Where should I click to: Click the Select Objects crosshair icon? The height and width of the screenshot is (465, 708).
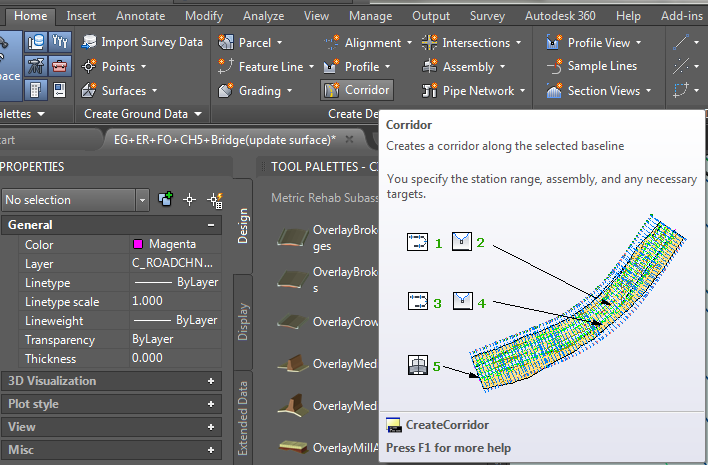click(190, 200)
